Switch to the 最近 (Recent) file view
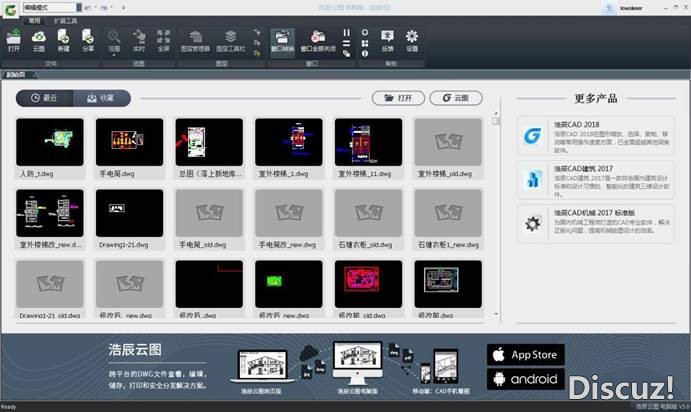This screenshot has height=412, width=691. [44, 98]
